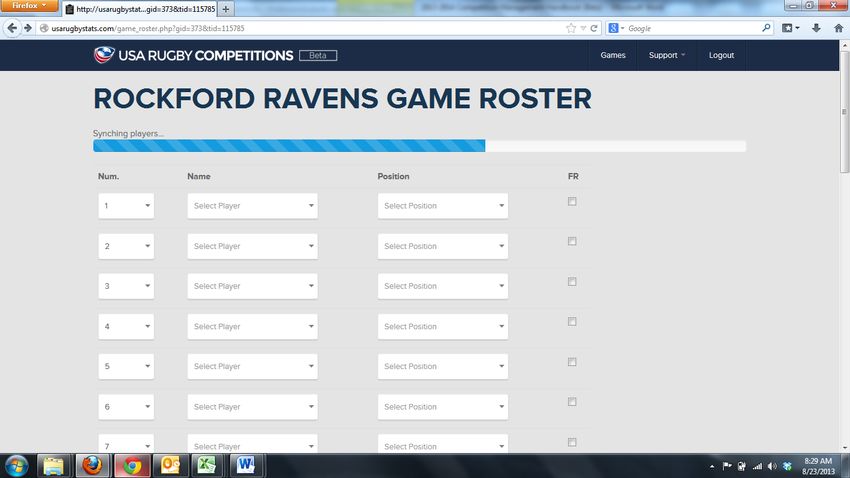Open the number dropdown showing 5
The width and height of the screenshot is (850, 478).
pyautogui.click(x=126, y=366)
